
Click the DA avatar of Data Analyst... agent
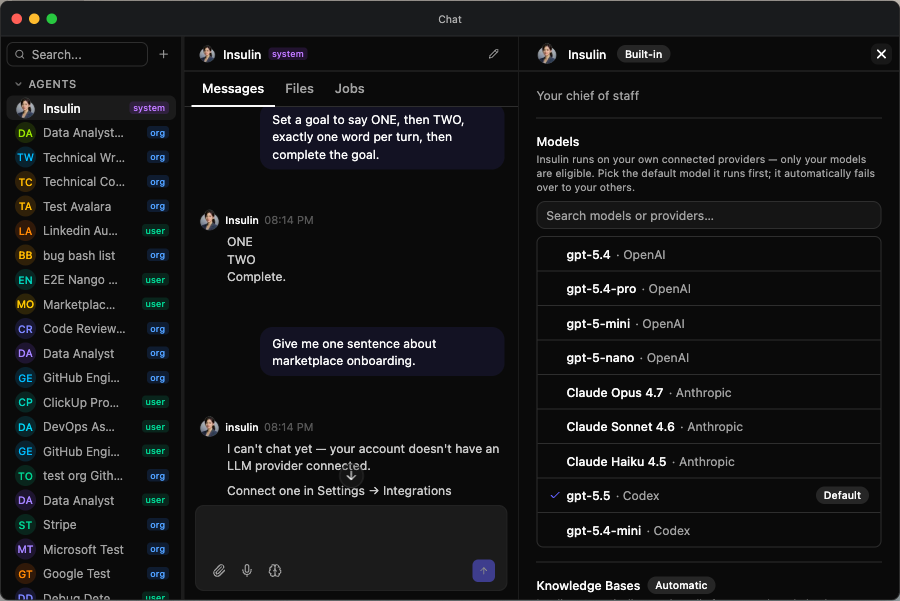25,133
